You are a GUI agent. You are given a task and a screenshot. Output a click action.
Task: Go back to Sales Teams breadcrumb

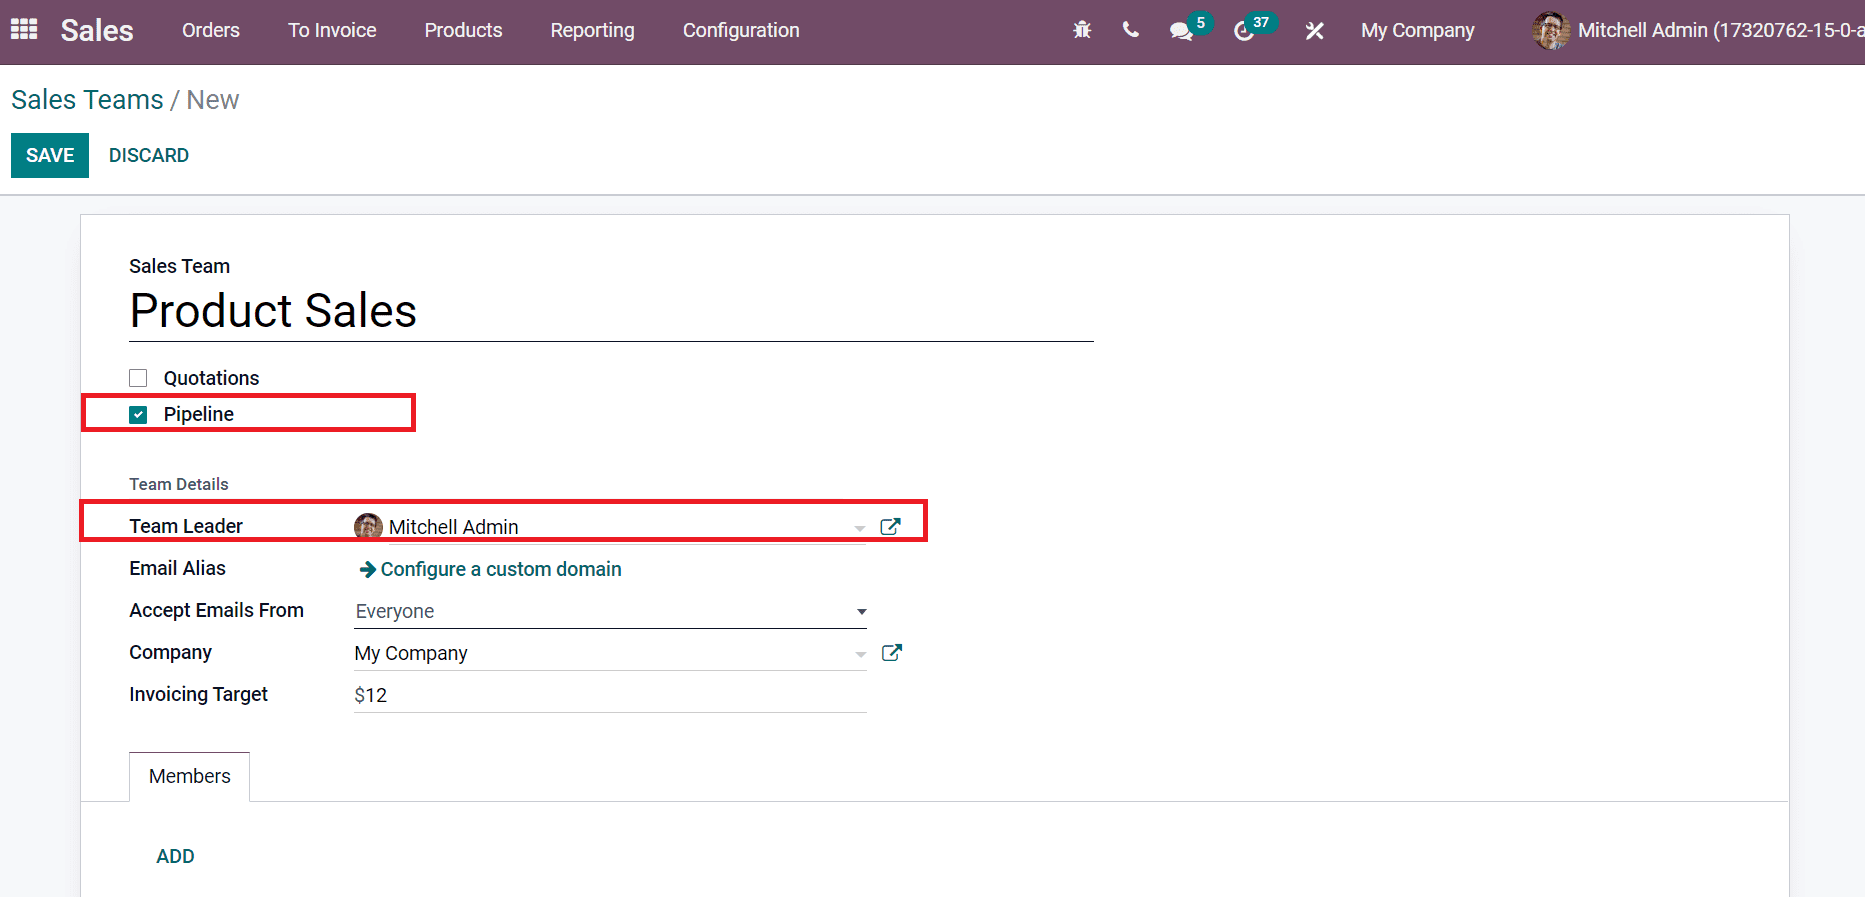pyautogui.click(x=87, y=100)
